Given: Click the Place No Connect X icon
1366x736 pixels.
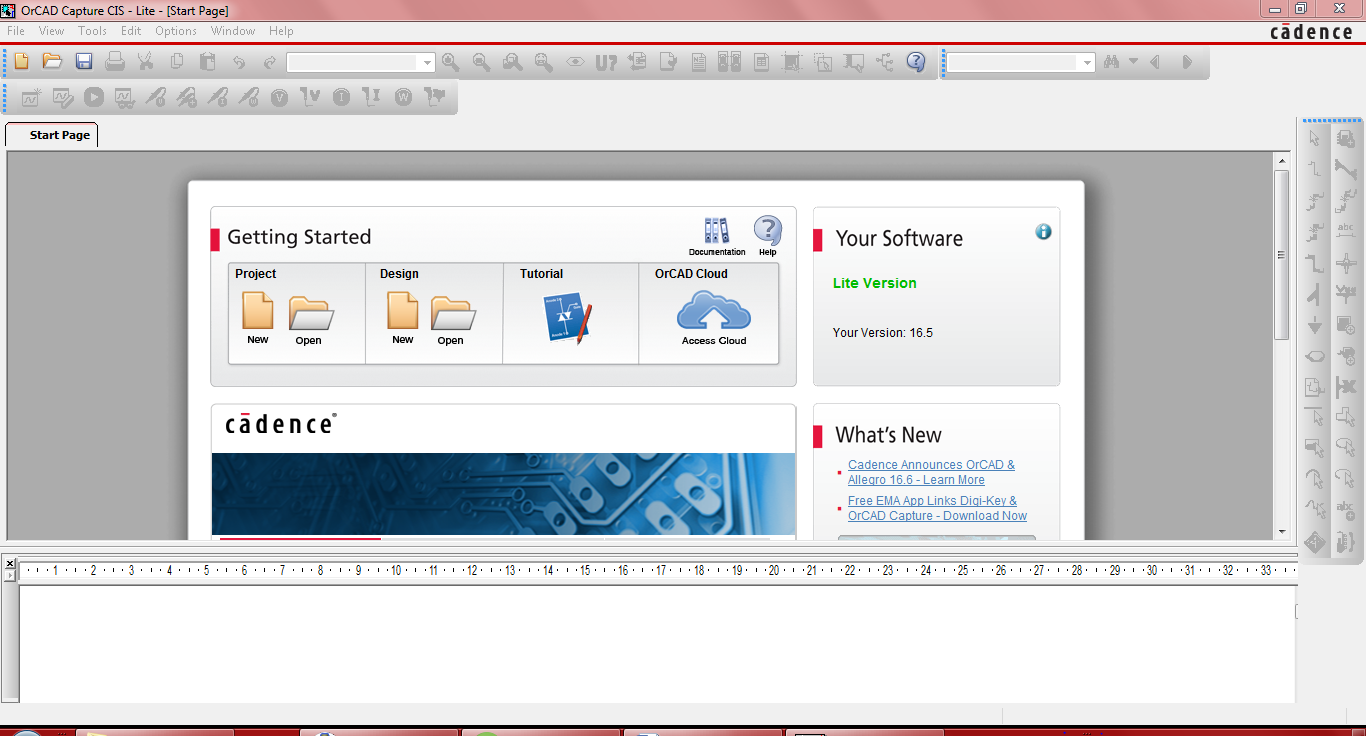Looking at the screenshot, I should tap(1346, 387).
